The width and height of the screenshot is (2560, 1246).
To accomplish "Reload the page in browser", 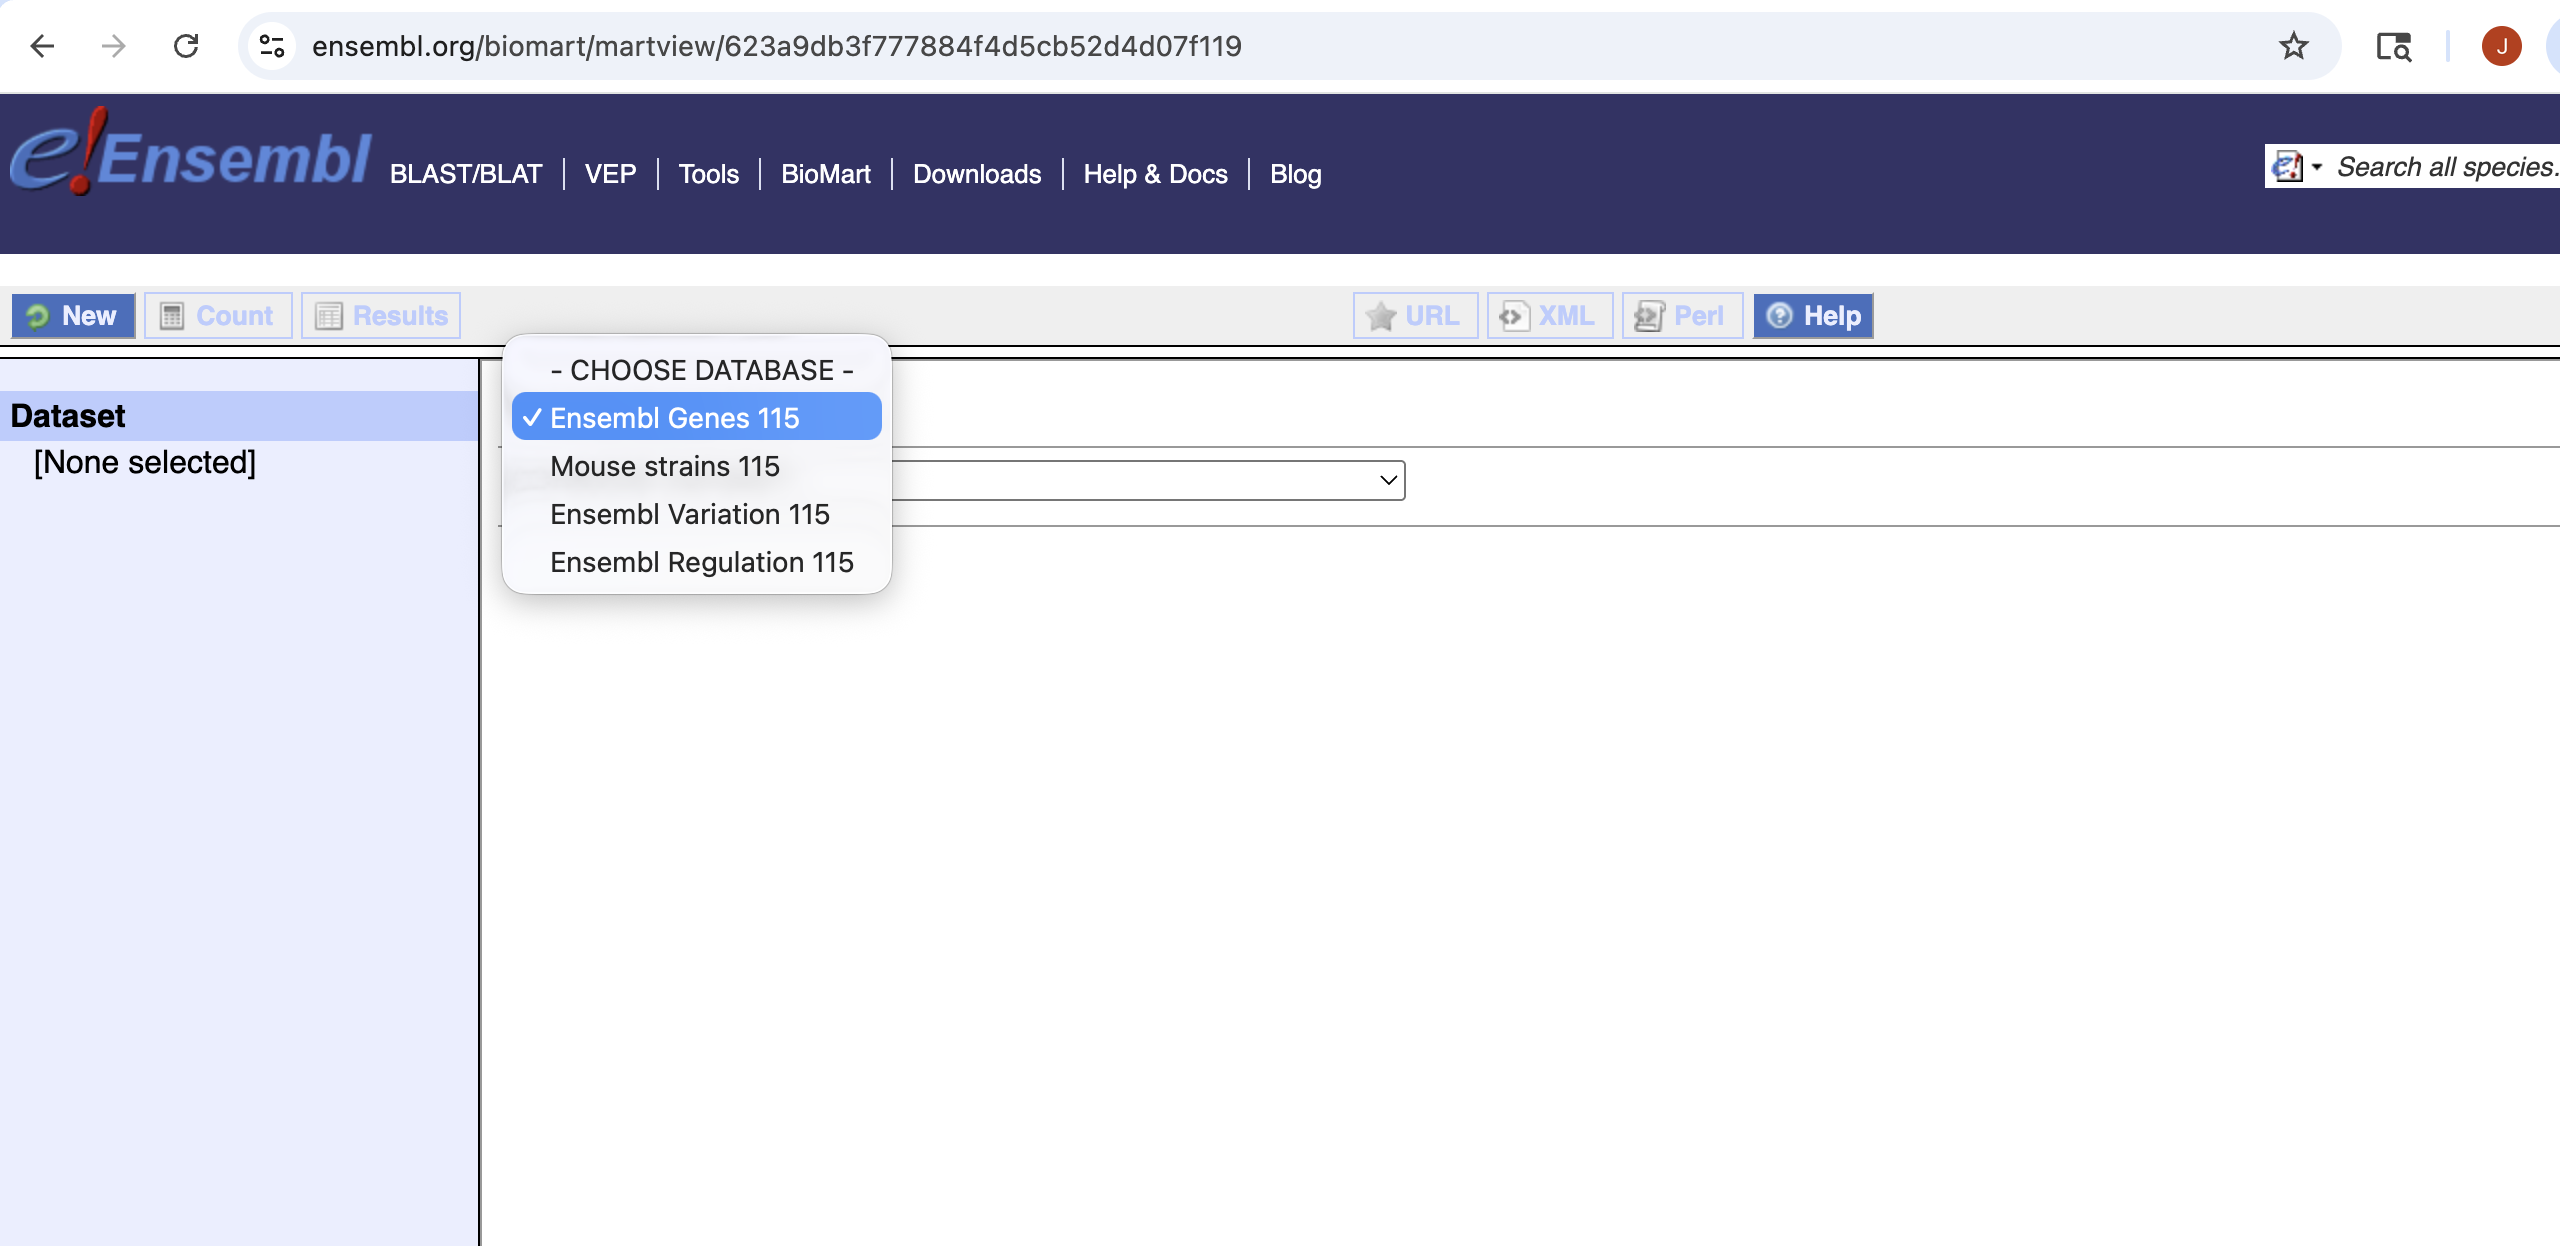I will [186, 46].
